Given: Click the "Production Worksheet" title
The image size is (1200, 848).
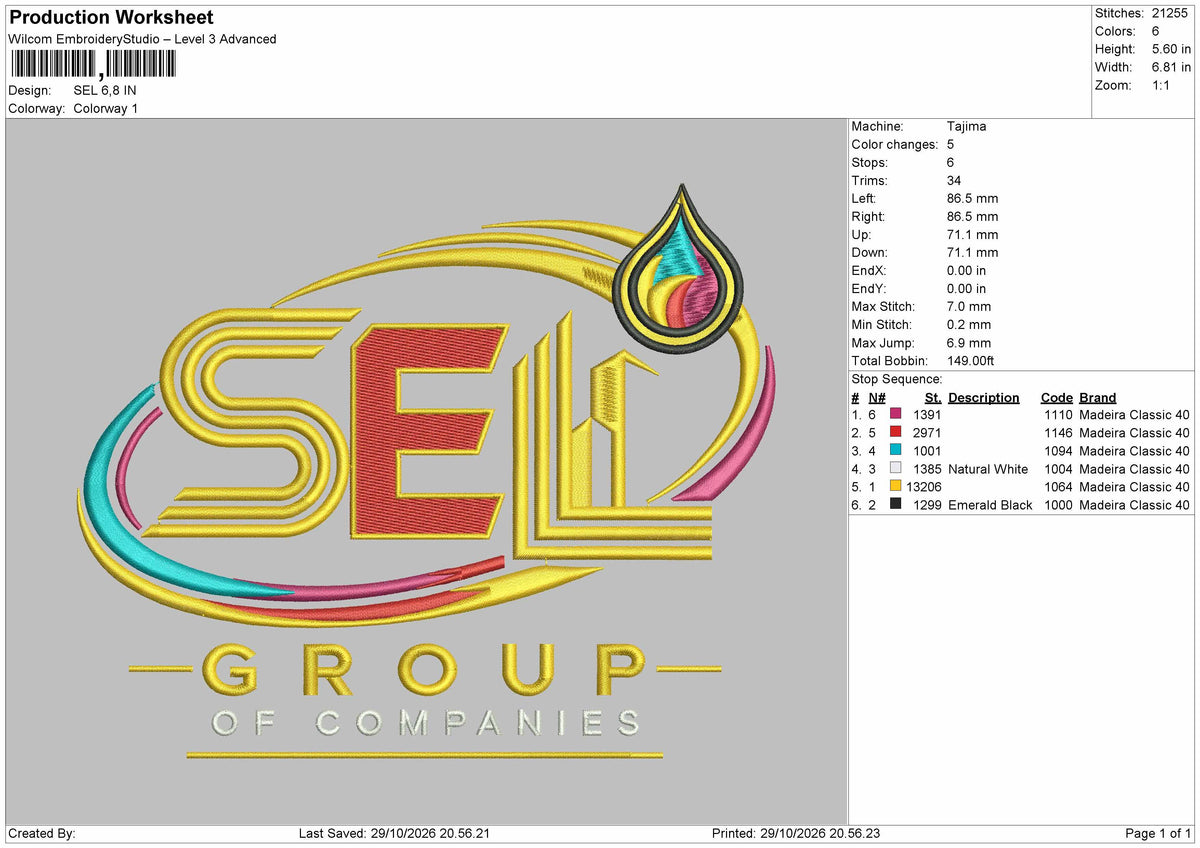Looking at the screenshot, I should pyautogui.click(x=110, y=18).
